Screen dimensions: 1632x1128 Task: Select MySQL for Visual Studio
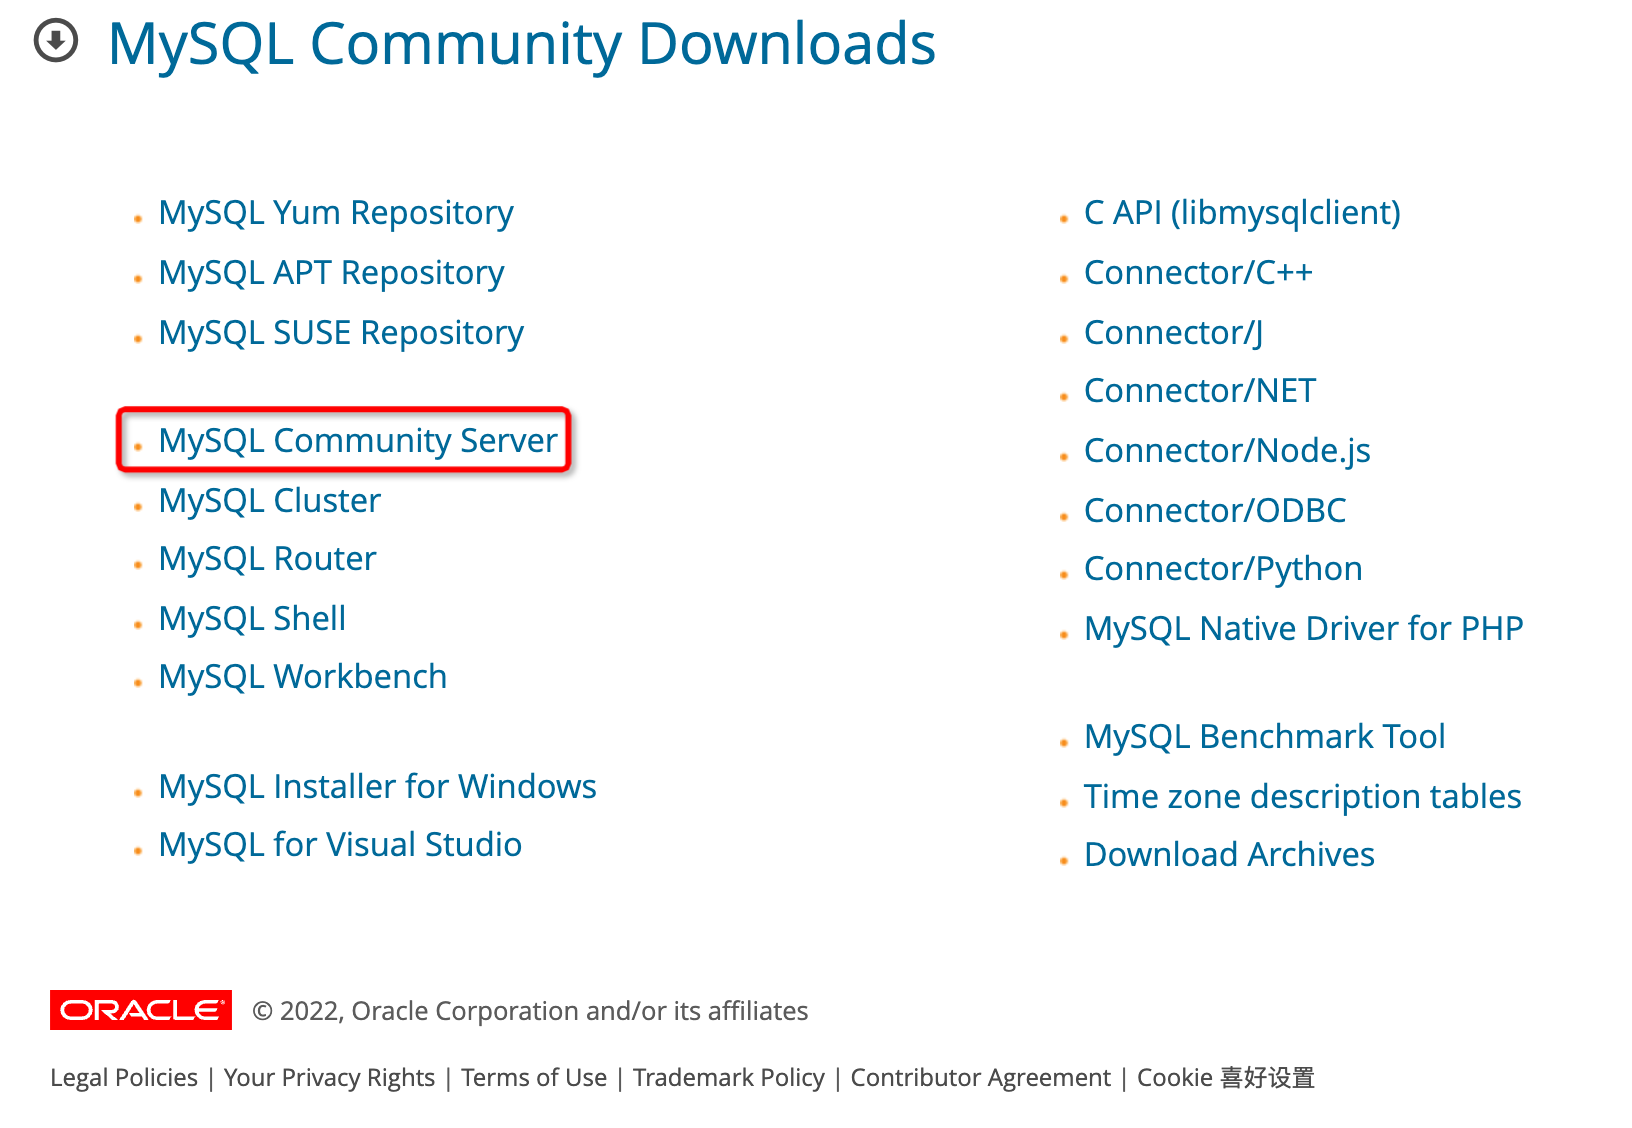click(x=341, y=845)
